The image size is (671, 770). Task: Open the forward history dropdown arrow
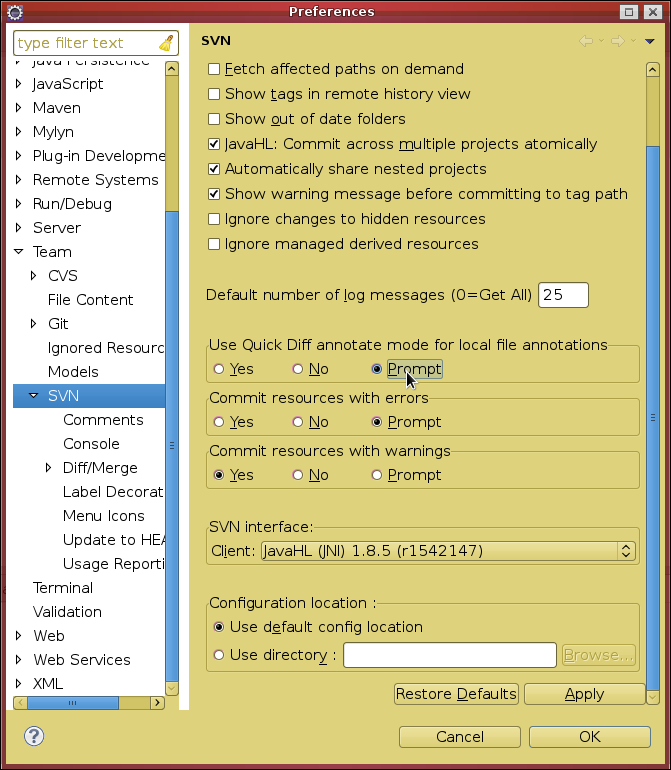(633, 41)
